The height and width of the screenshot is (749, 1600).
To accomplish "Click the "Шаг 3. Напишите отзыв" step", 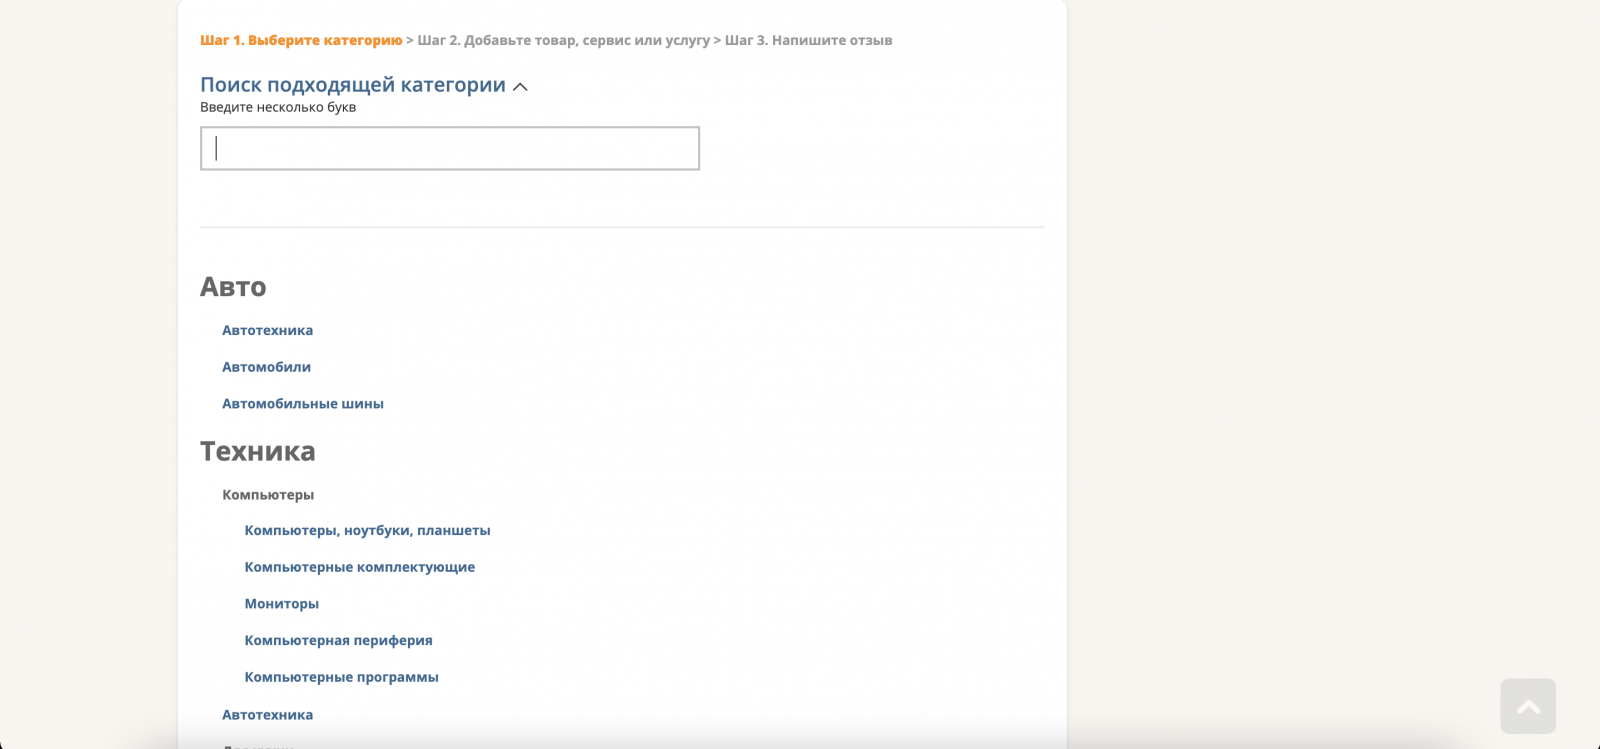I will coord(808,40).
